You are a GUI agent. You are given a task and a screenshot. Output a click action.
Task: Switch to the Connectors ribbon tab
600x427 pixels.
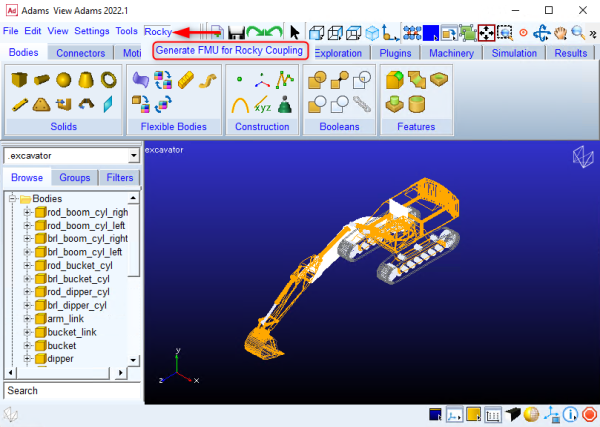[x=81, y=53]
